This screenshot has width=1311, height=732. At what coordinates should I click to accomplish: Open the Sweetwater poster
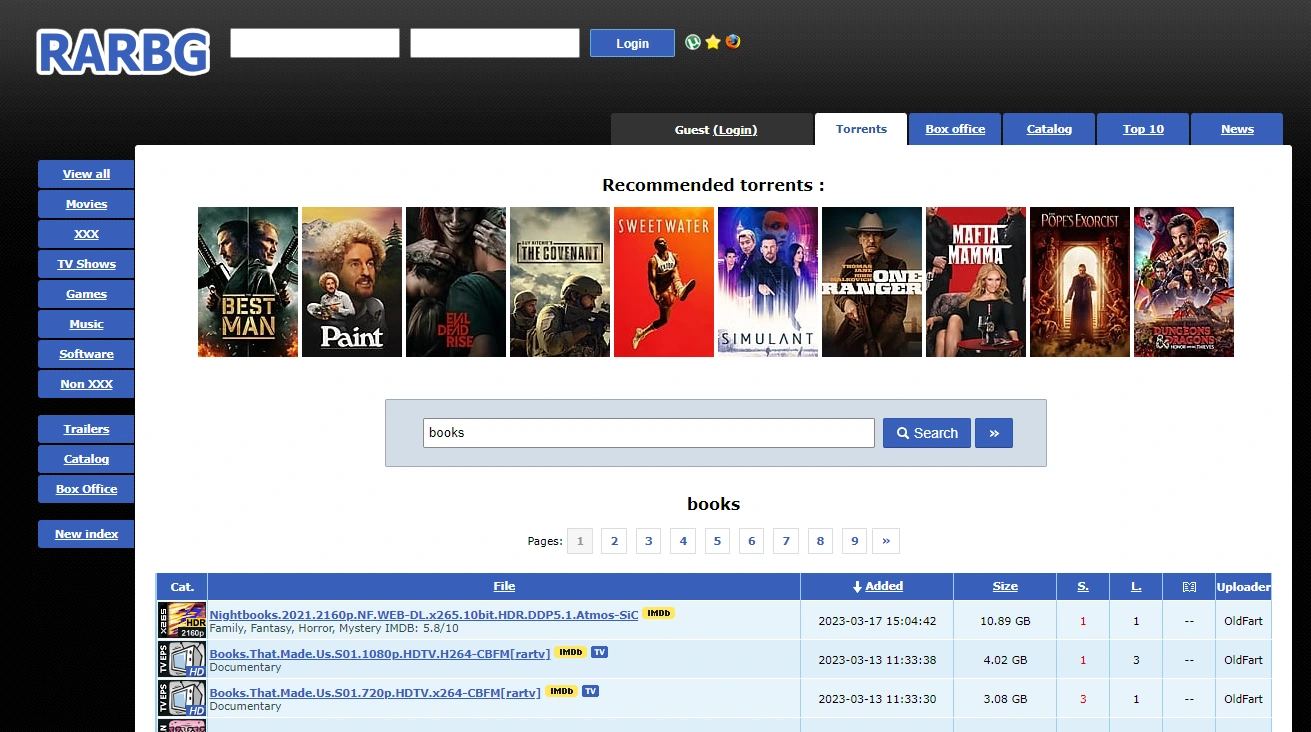click(x=664, y=282)
